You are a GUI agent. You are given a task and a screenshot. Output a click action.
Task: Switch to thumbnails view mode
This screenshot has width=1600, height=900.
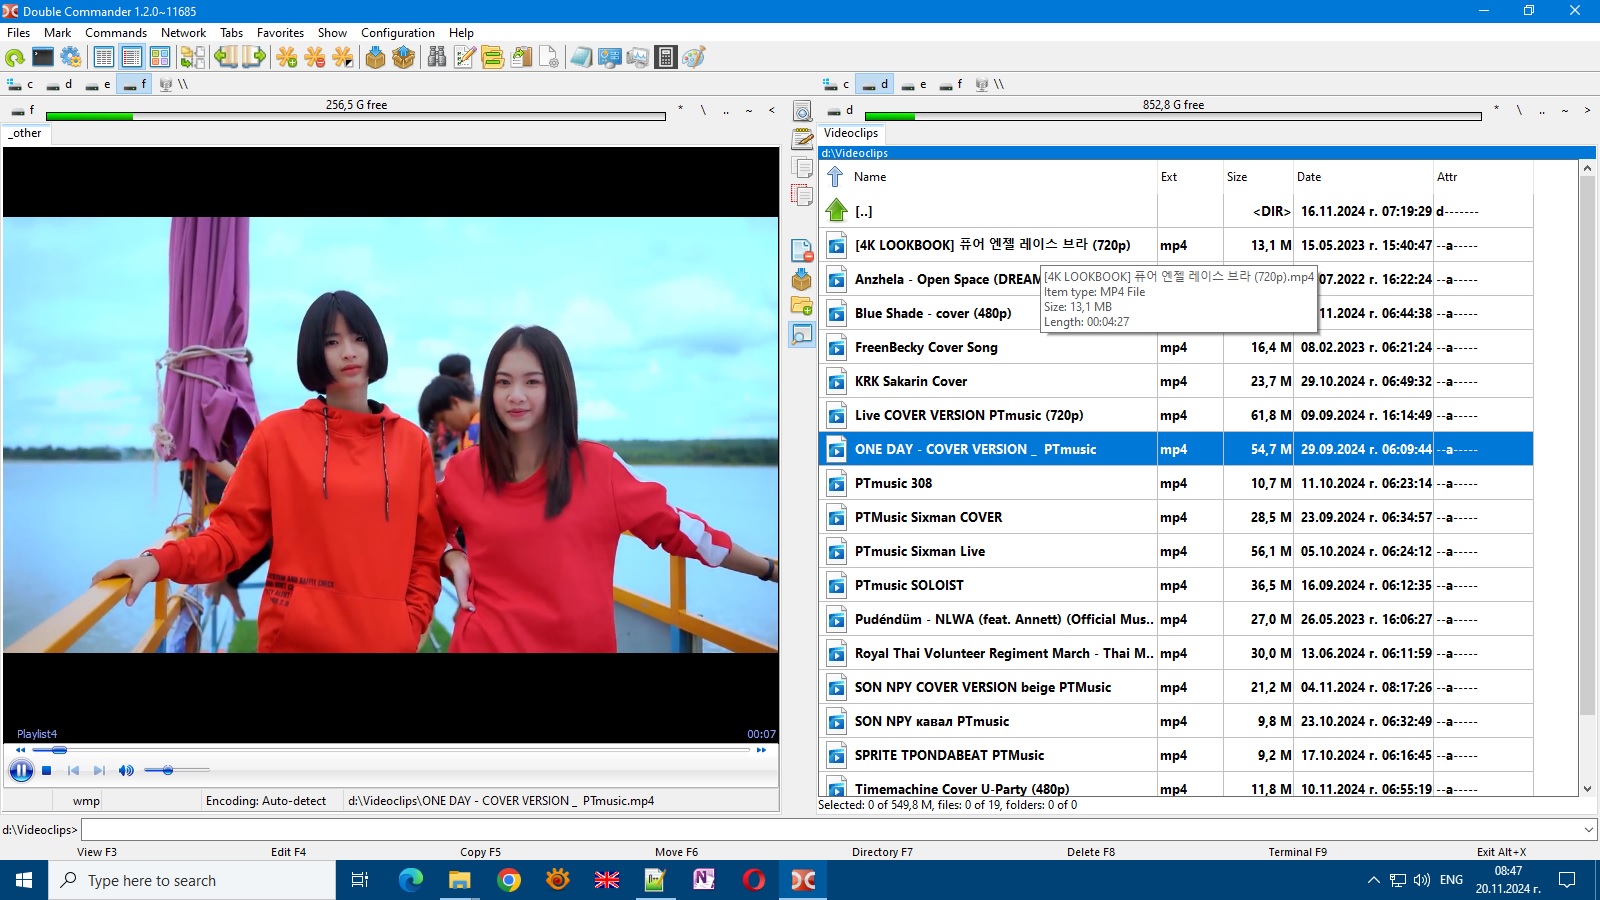click(160, 58)
